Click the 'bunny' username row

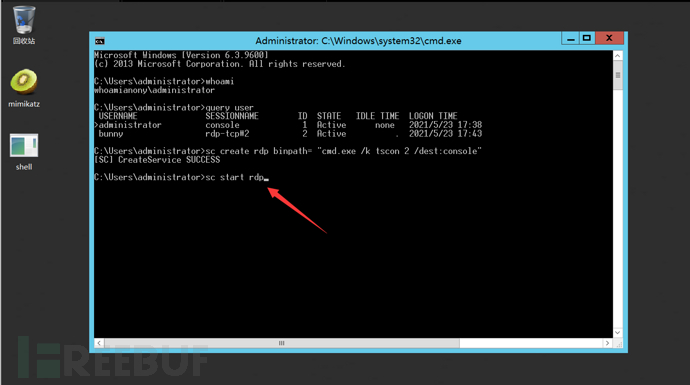click(290, 134)
